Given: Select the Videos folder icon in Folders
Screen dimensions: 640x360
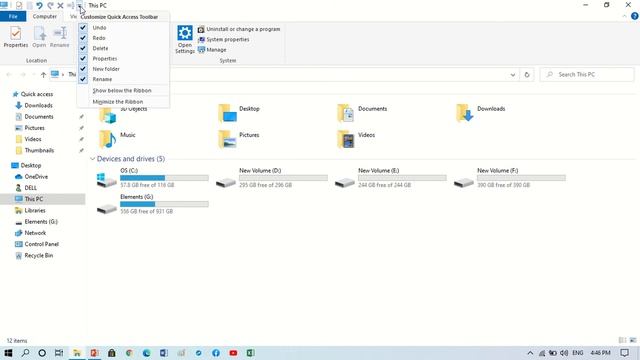Looking at the screenshot, I should tap(346, 139).
